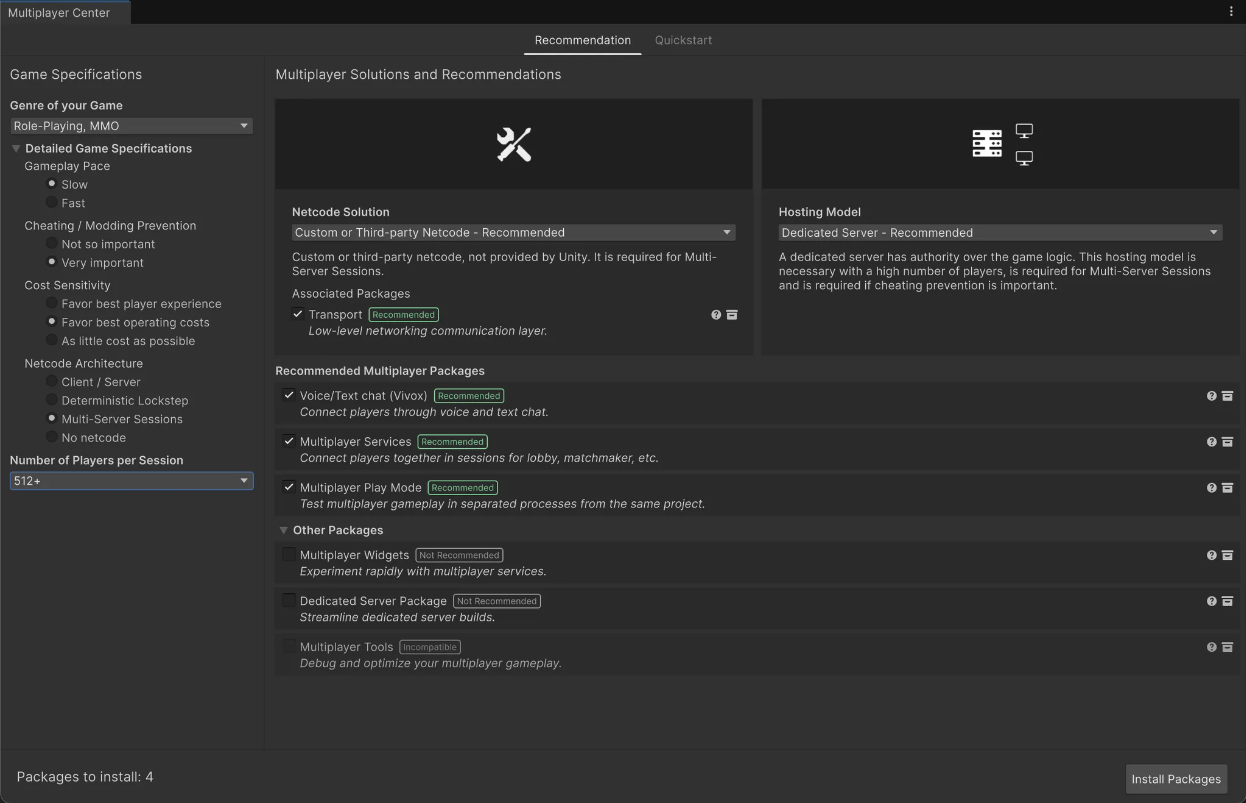Screen dimensions: 1246x803
Task: Open Transport in Package Manager via its icon
Action: (x=731, y=314)
